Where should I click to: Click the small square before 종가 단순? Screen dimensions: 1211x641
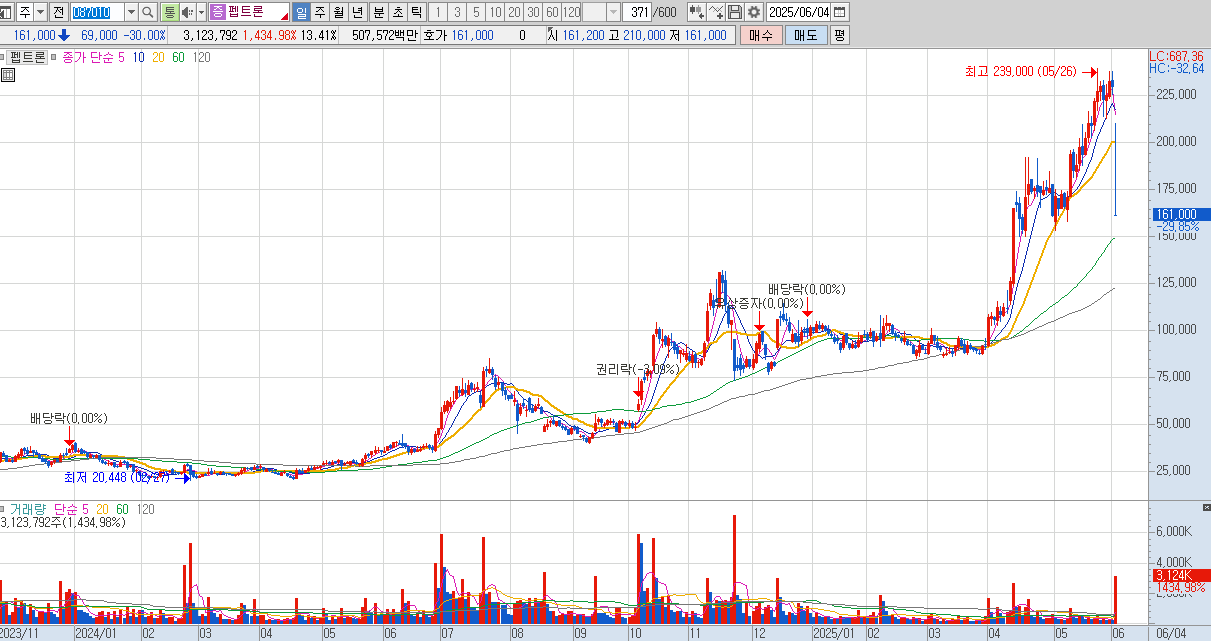tap(54, 57)
